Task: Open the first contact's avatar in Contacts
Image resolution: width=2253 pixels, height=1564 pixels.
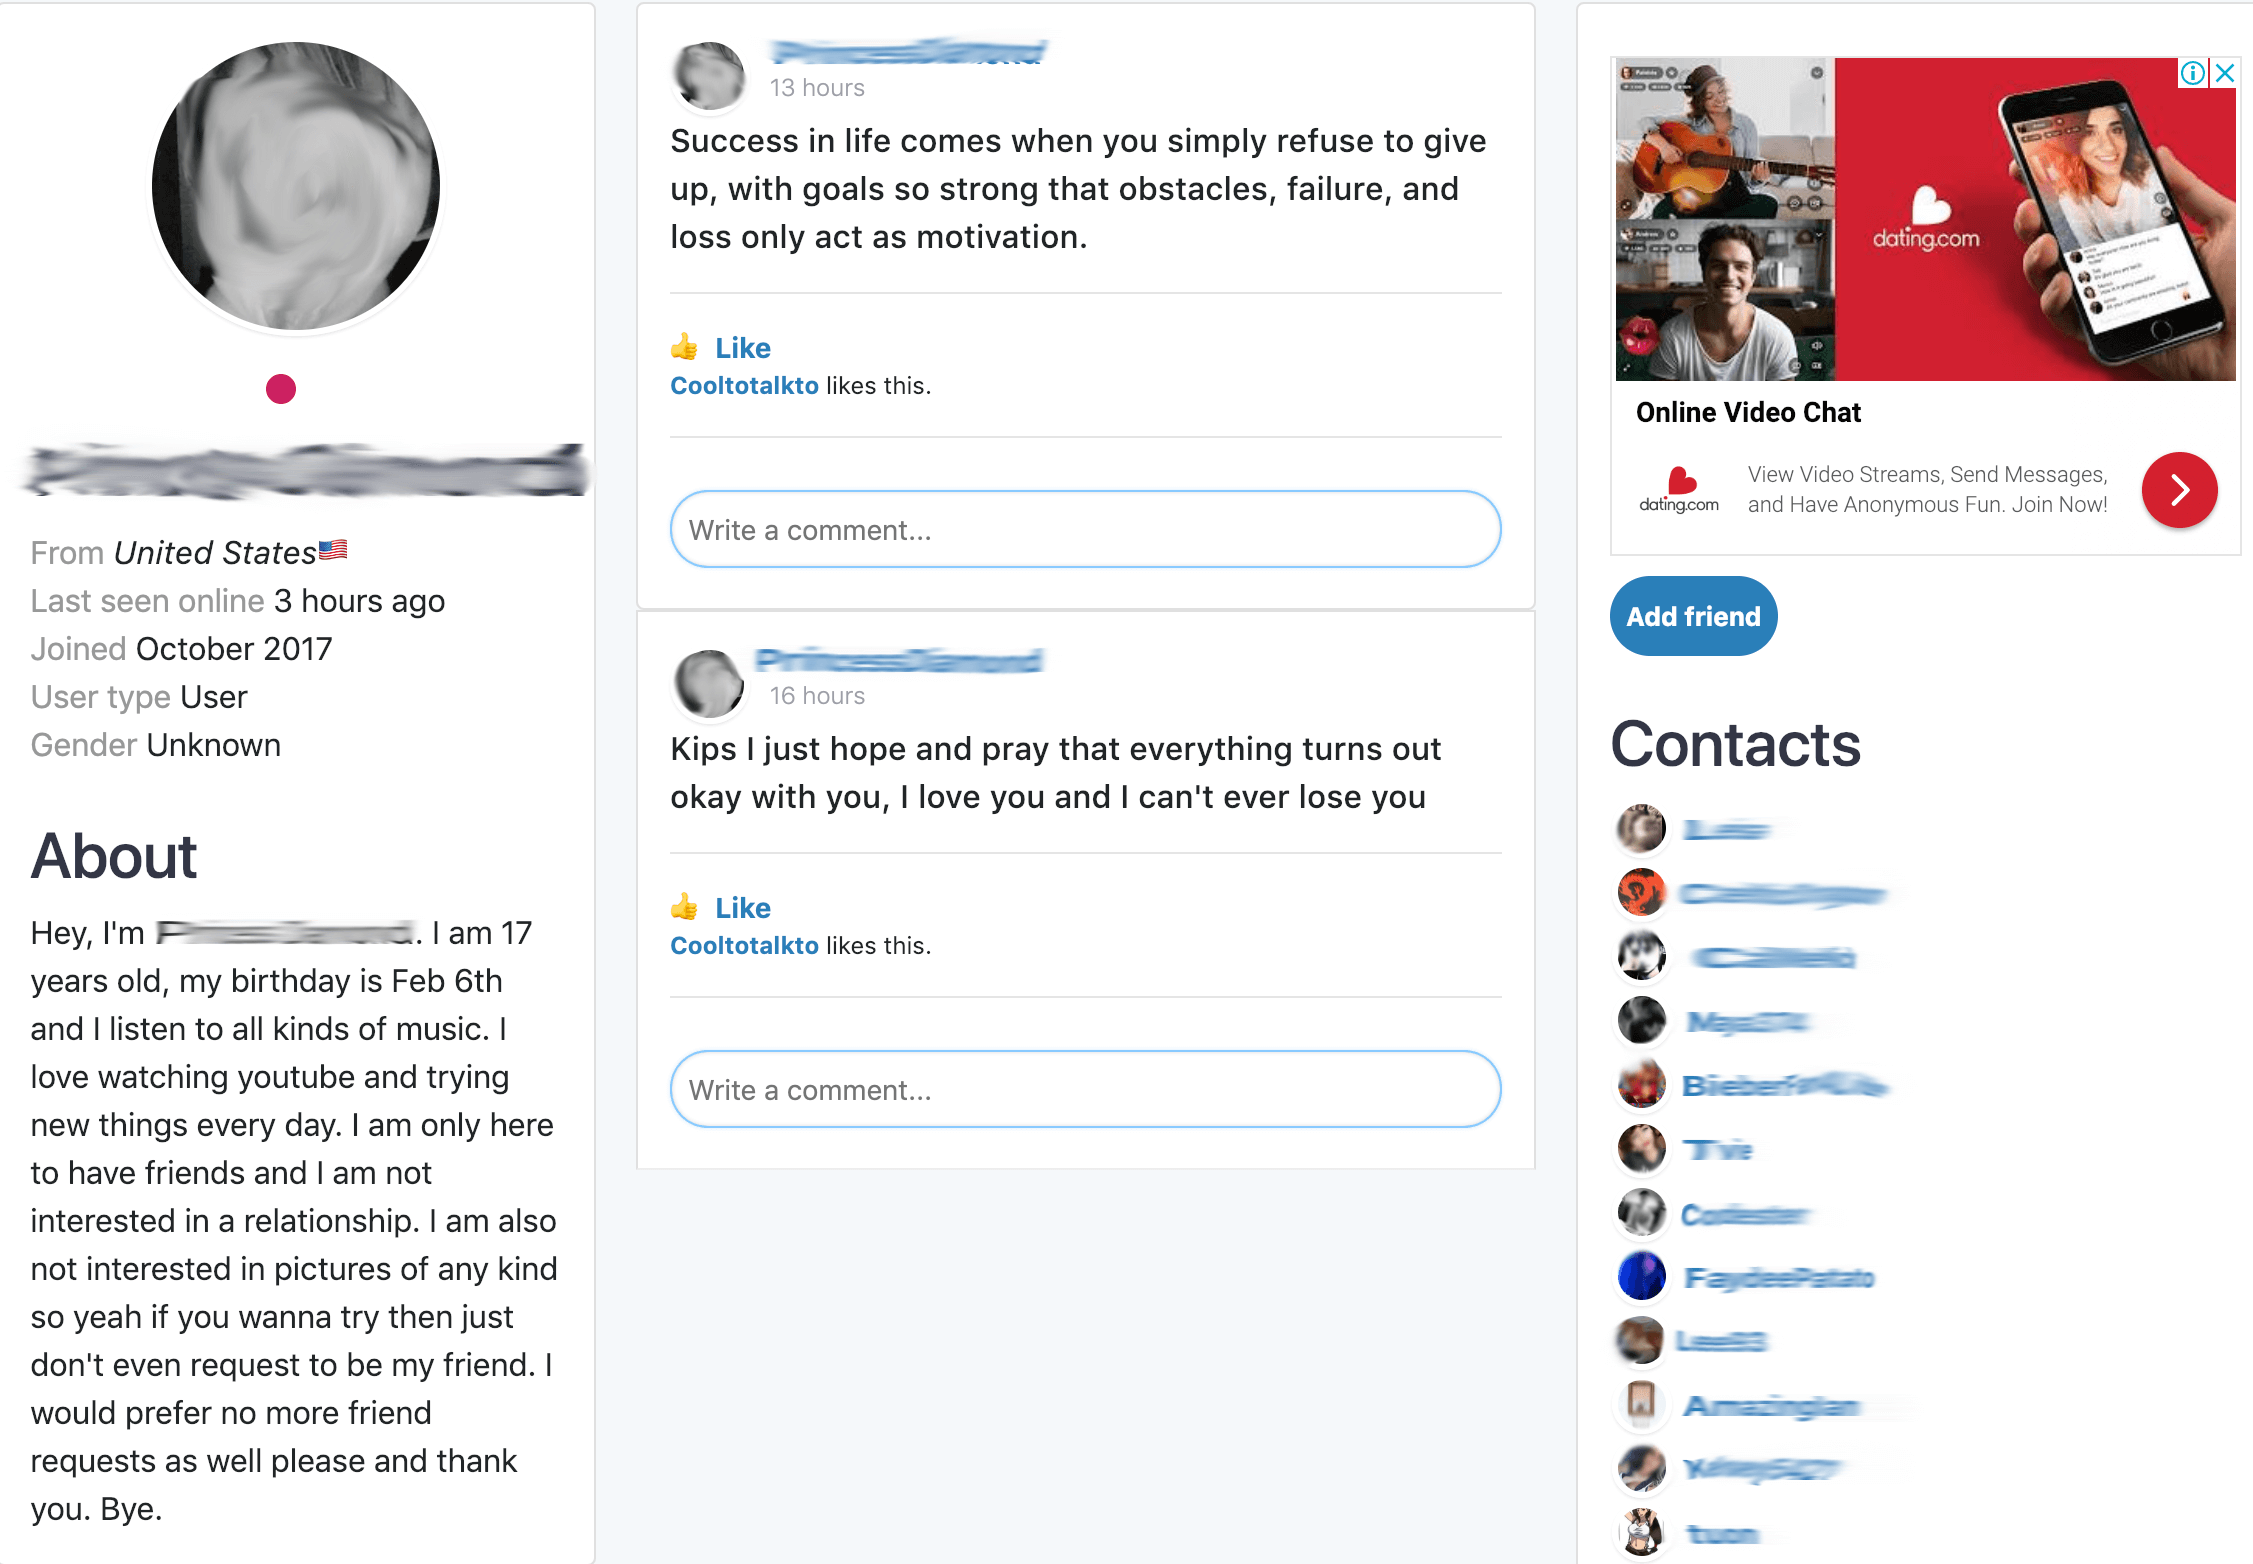Action: pyautogui.click(x=1641, y=829)
